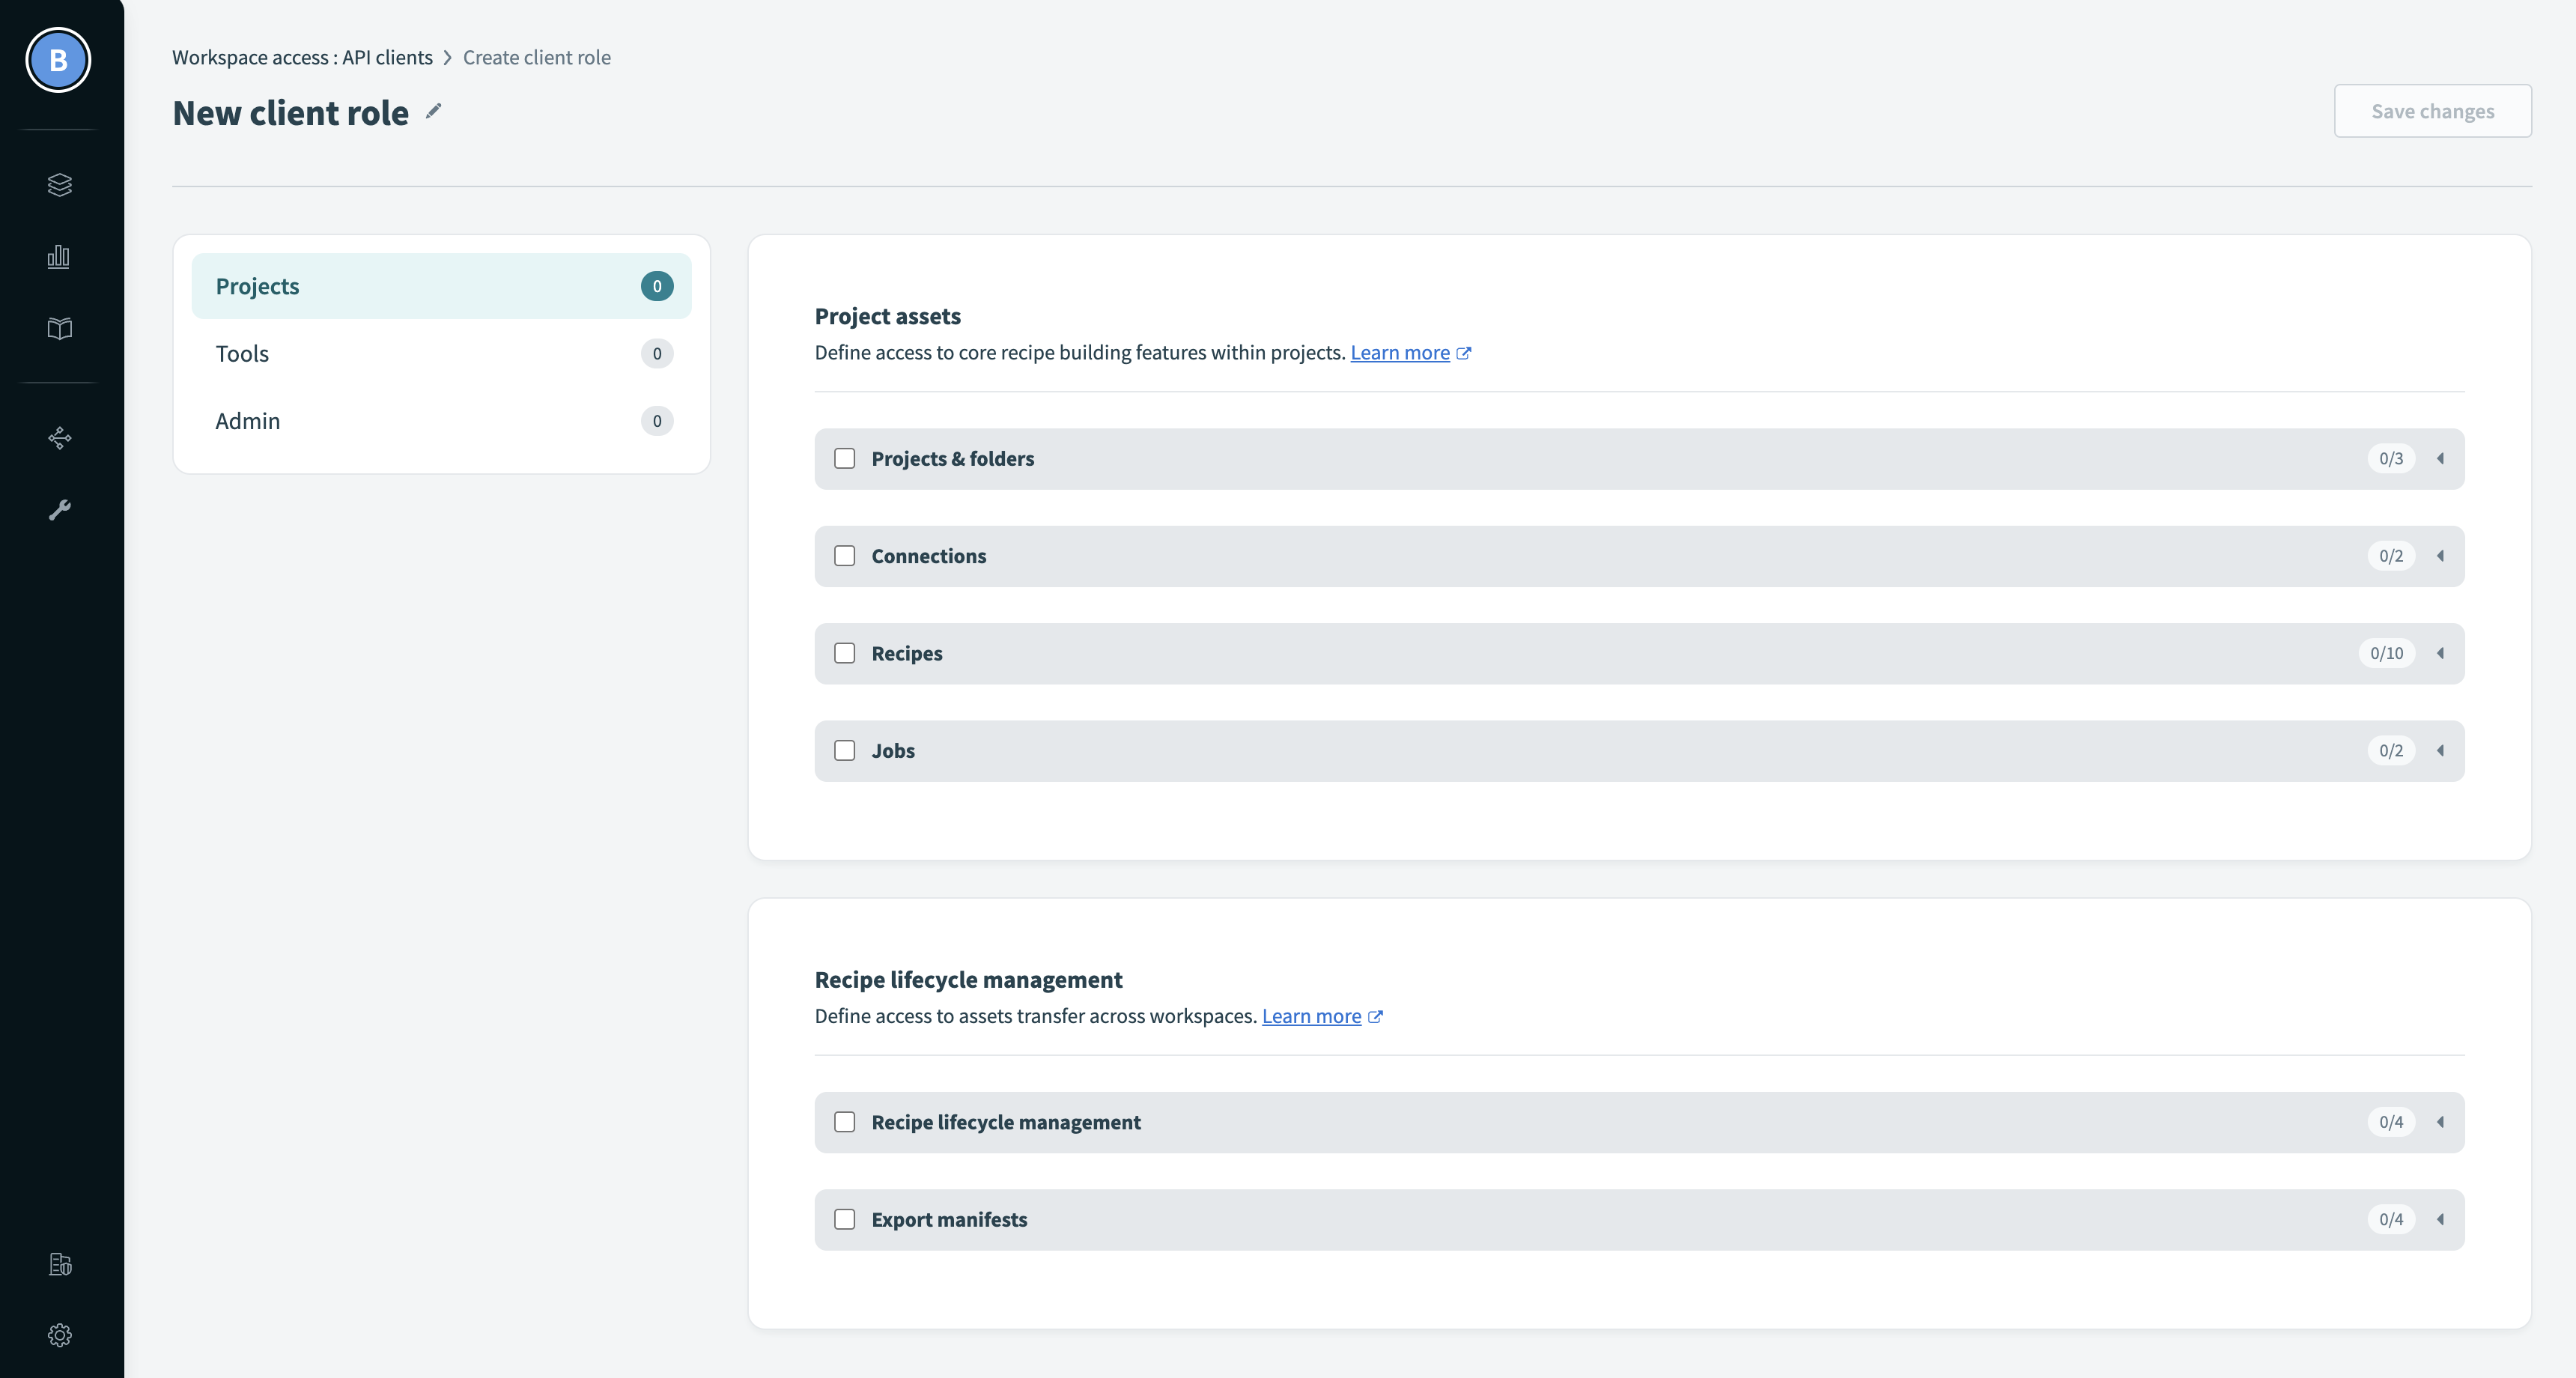Open Learn more link under Project assets

1399,352
